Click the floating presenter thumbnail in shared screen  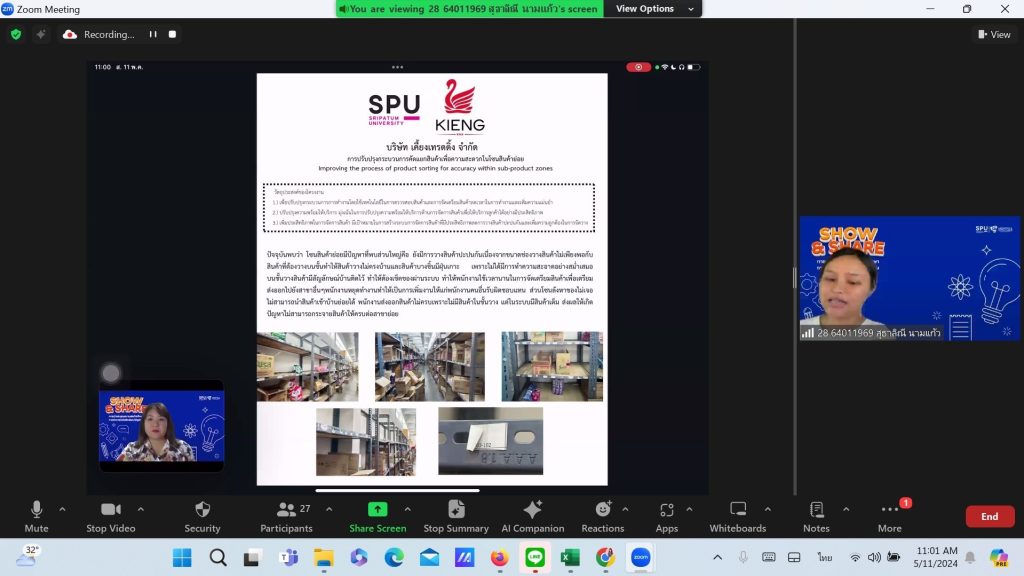(x=161, y=426)
